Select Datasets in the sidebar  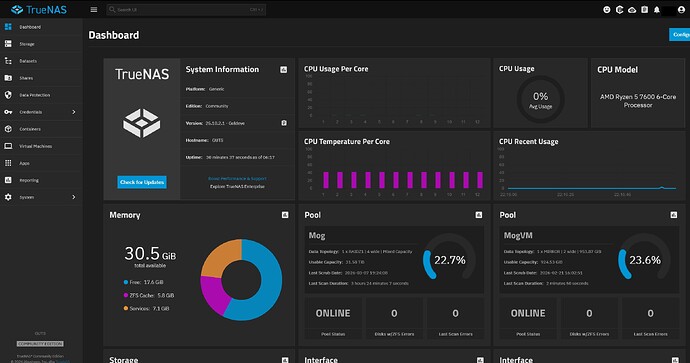[x=41, y=61]
